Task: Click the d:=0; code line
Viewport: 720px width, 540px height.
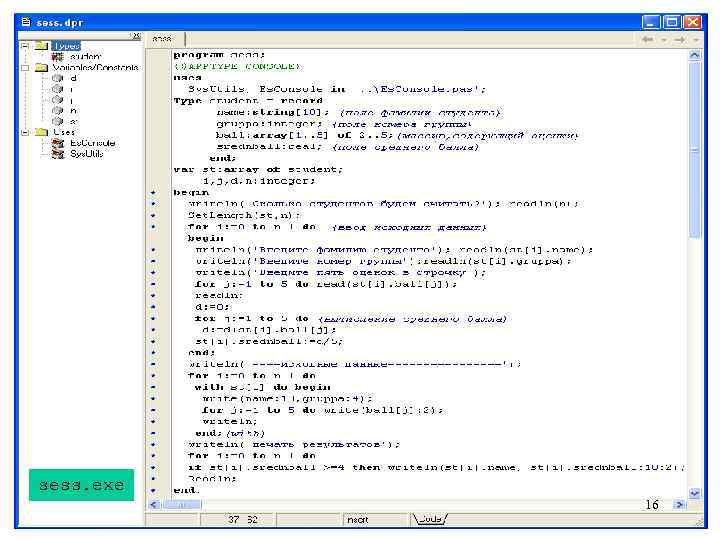Action: (x=212, y=307)
